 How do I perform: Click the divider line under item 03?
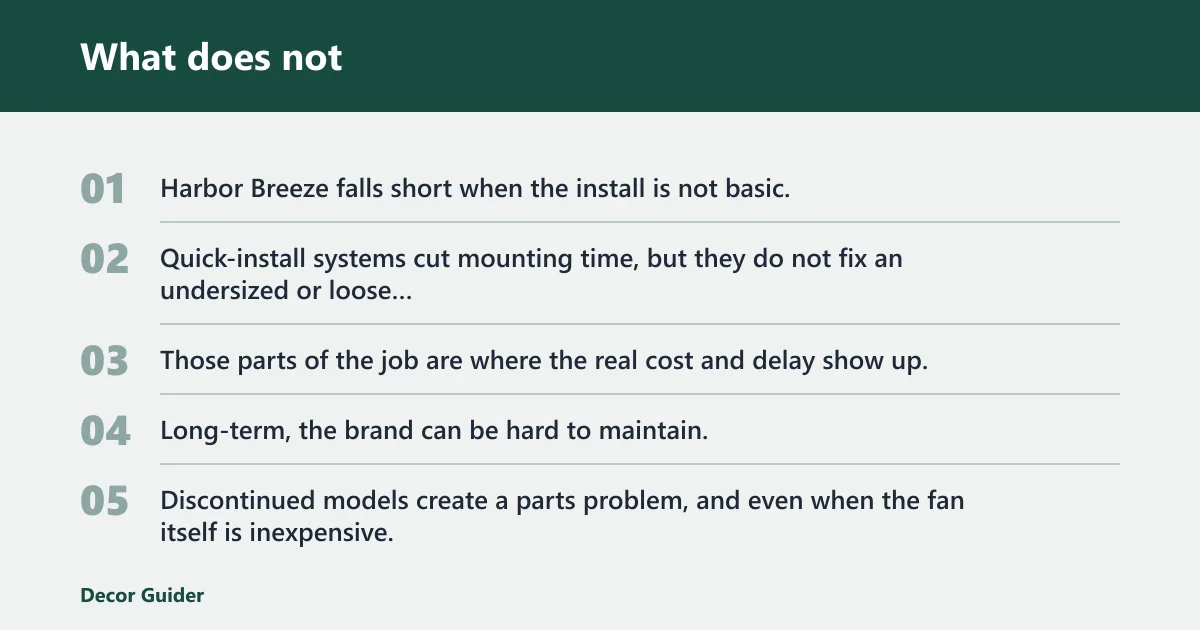pyautogui.click(x=640, y=394)
